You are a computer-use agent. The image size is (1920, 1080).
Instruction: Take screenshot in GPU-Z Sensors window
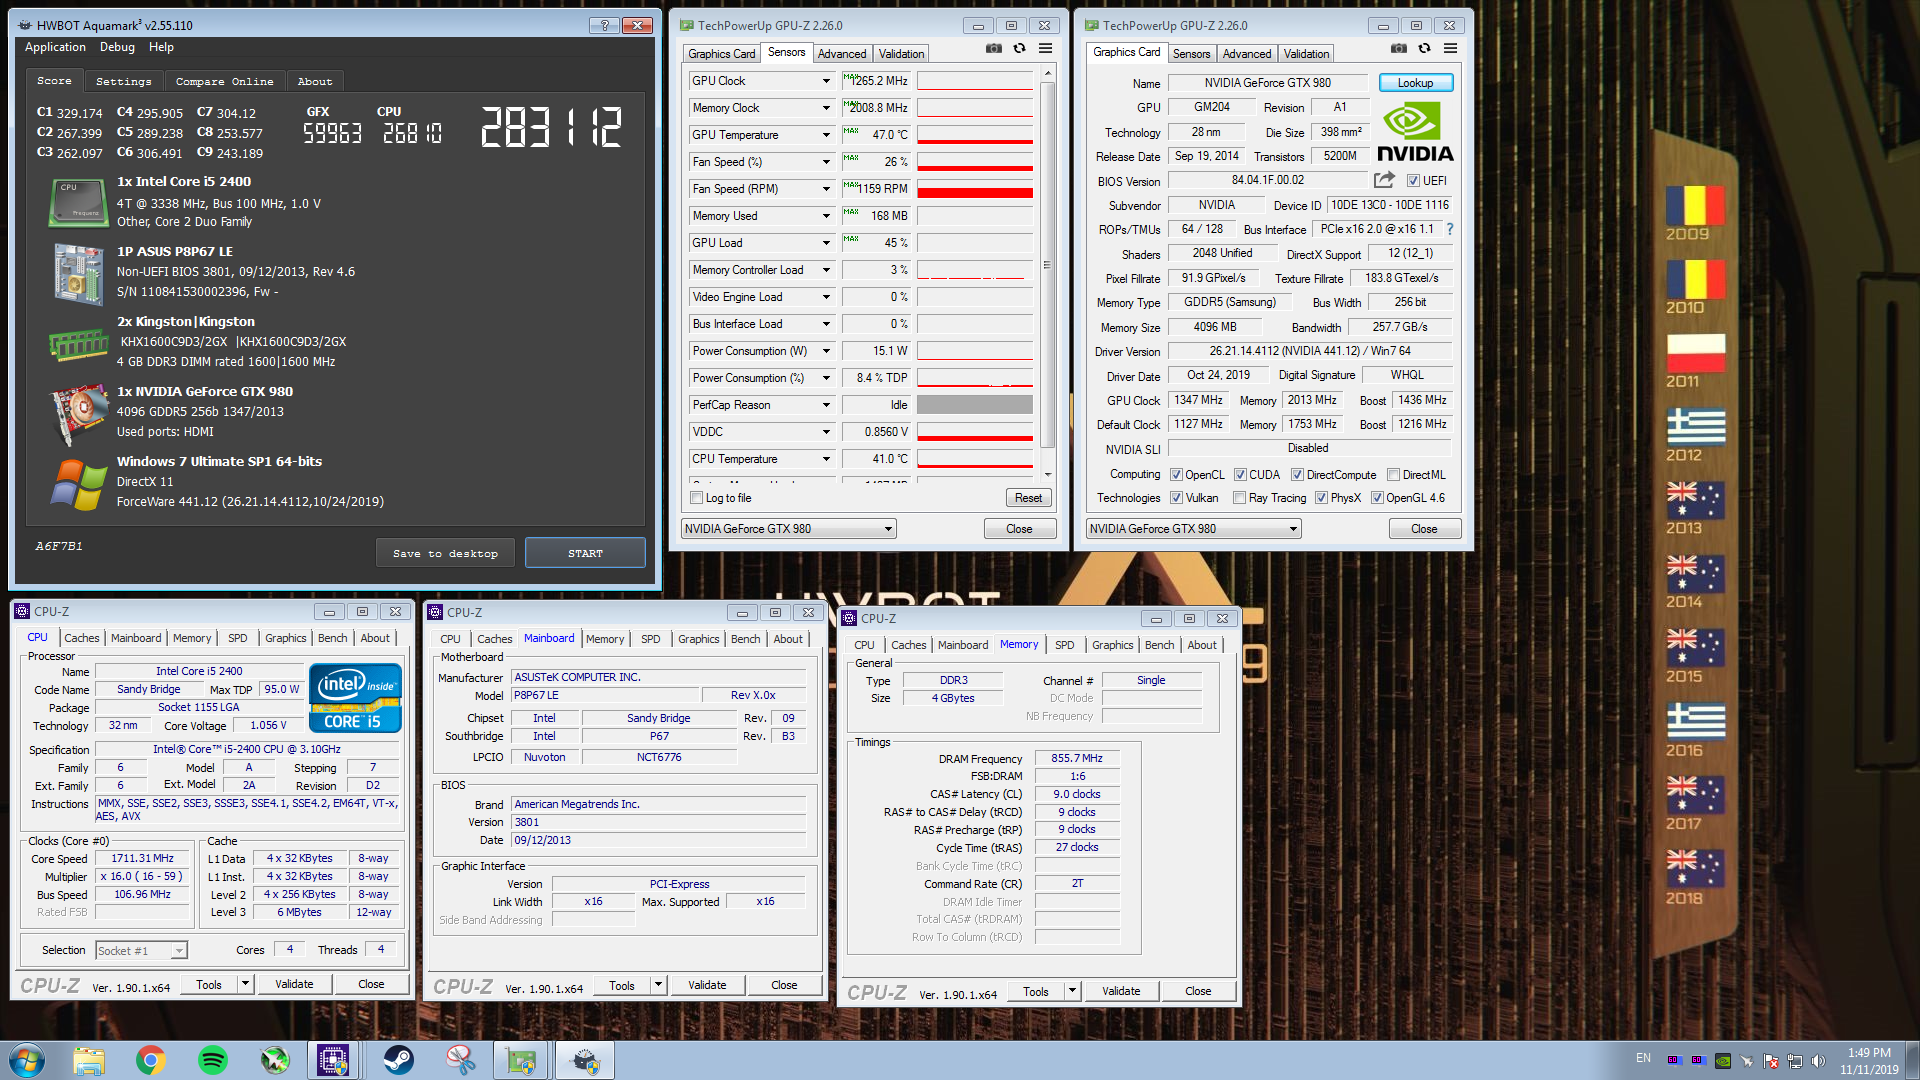pyautogui.click(x=993, y=48)
